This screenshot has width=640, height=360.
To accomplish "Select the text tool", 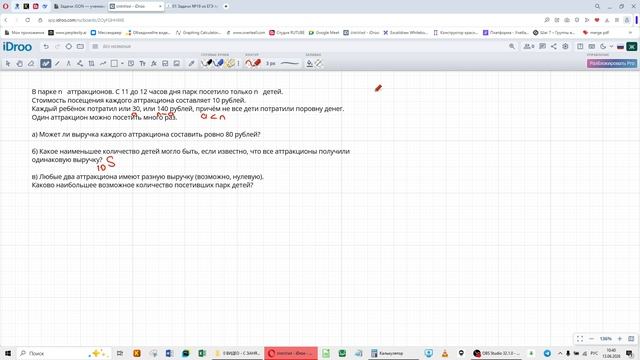I will coord(142,63).
